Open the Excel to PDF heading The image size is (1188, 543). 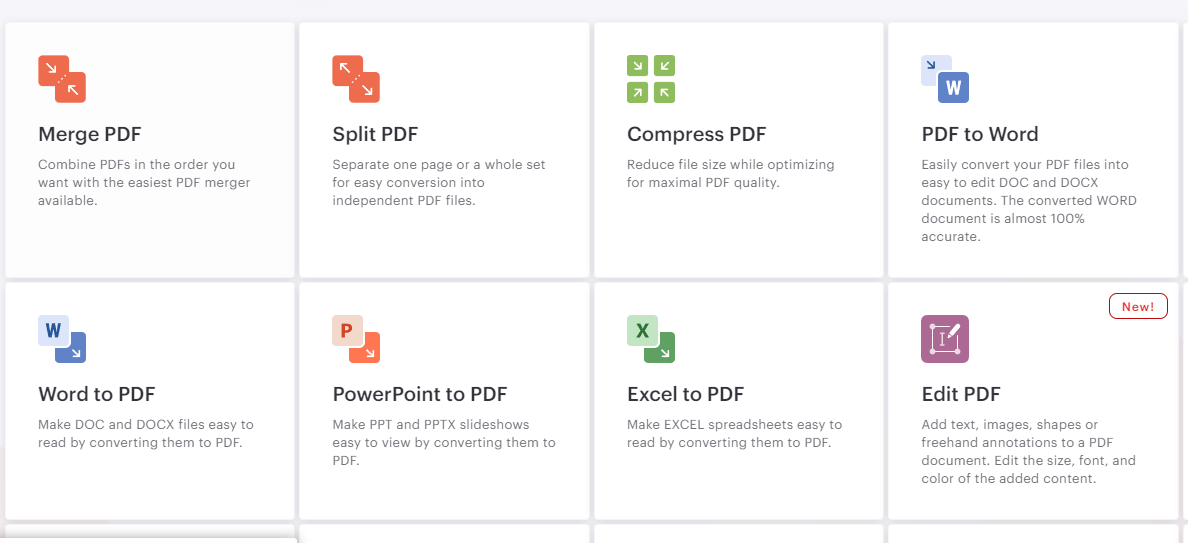tap(686, 395)
